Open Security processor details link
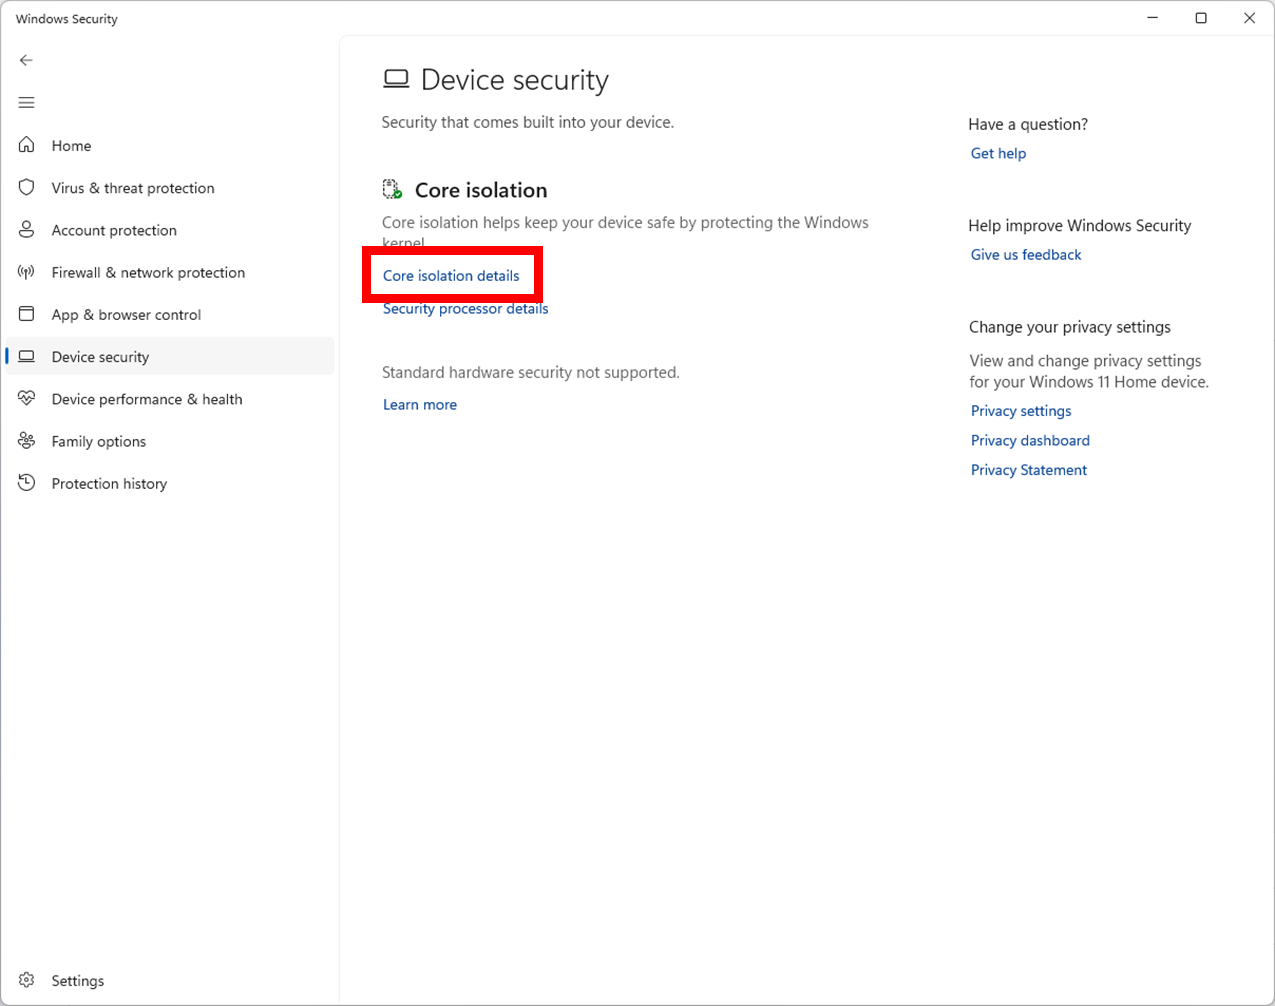The height and width of the screenshot is (1006, 1275). click(x=465, y=308)
